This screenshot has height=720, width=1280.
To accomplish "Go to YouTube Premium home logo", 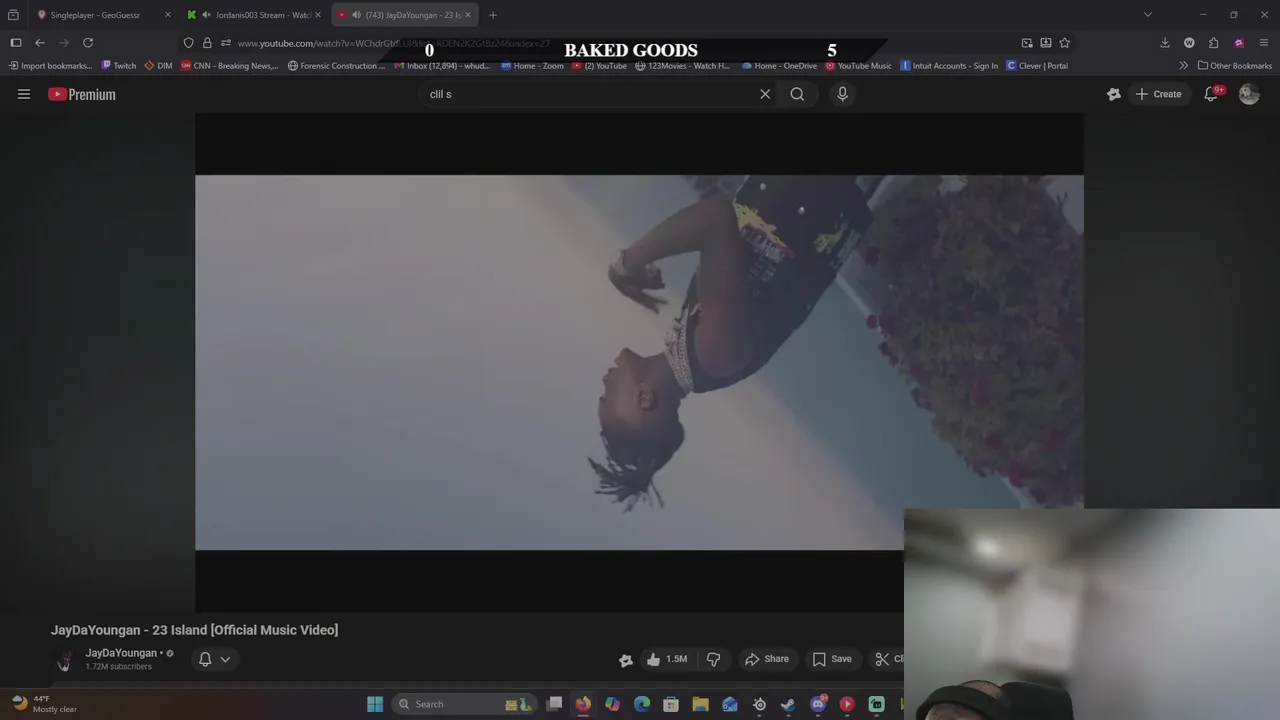I will coord(82,94).
